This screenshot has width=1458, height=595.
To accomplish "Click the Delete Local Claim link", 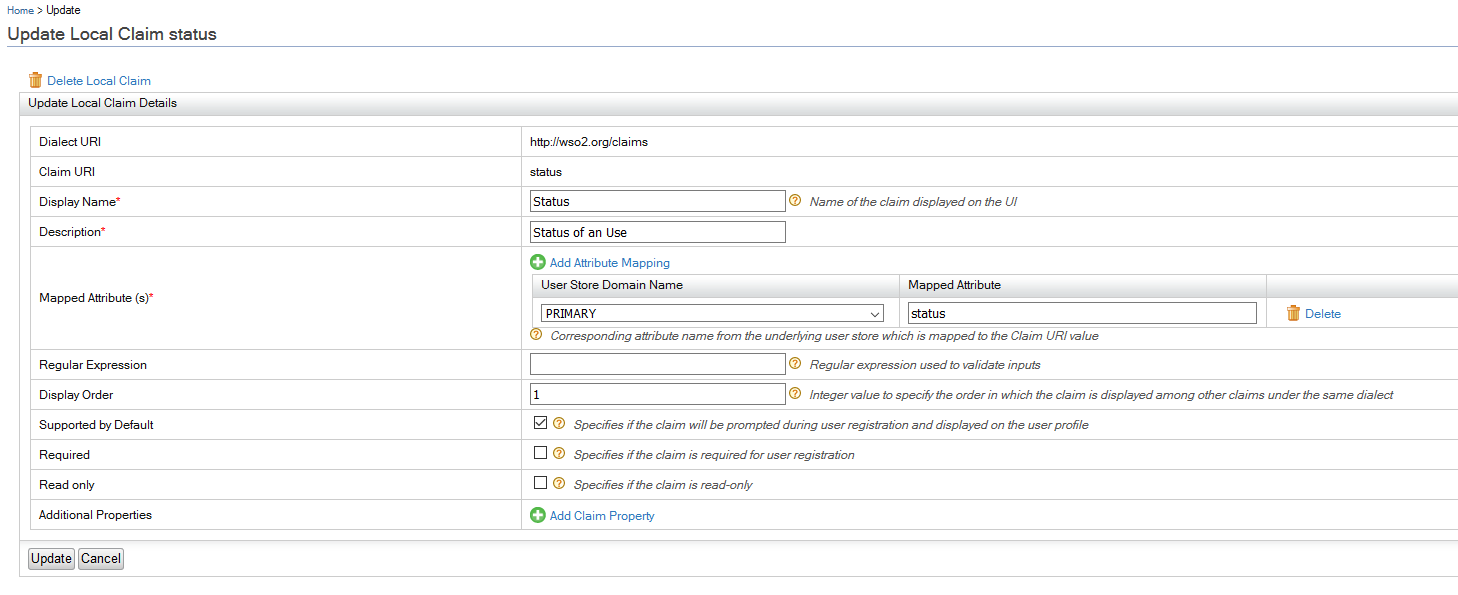I will click(99, 81).
